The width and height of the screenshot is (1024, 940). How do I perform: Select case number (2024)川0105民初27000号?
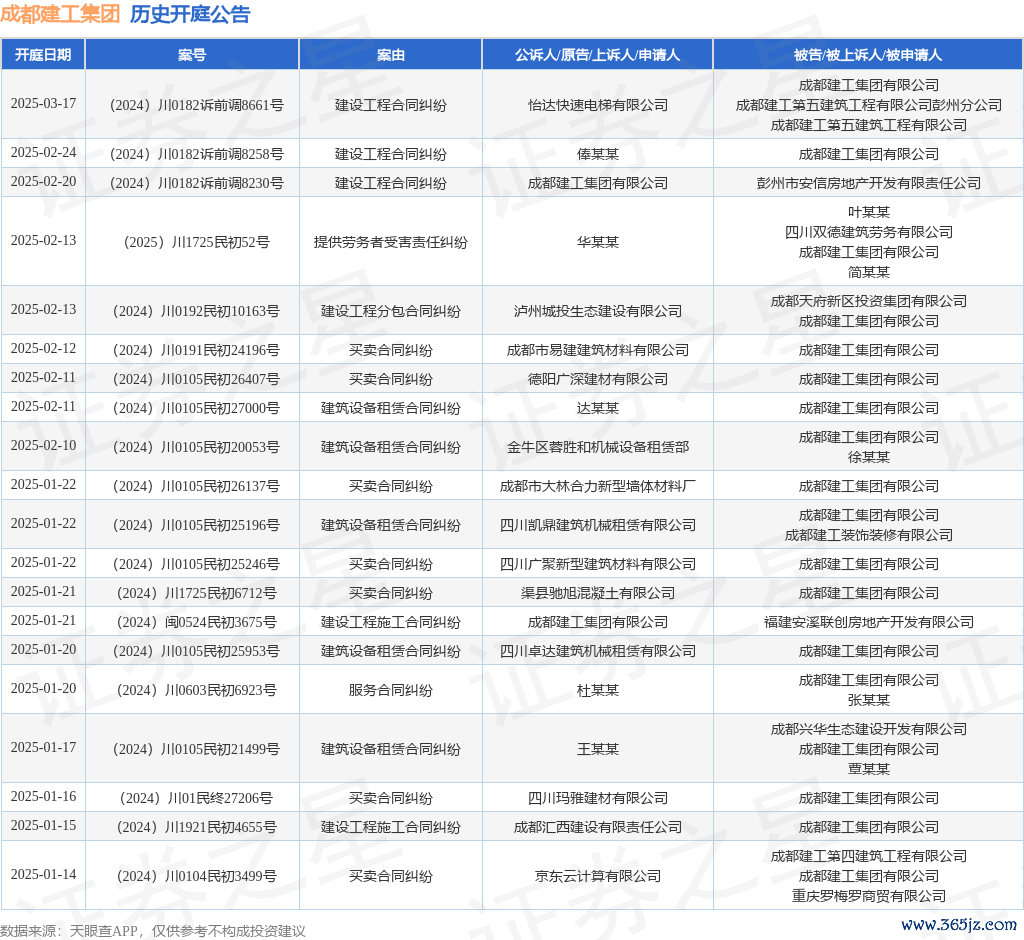[196, 408]
